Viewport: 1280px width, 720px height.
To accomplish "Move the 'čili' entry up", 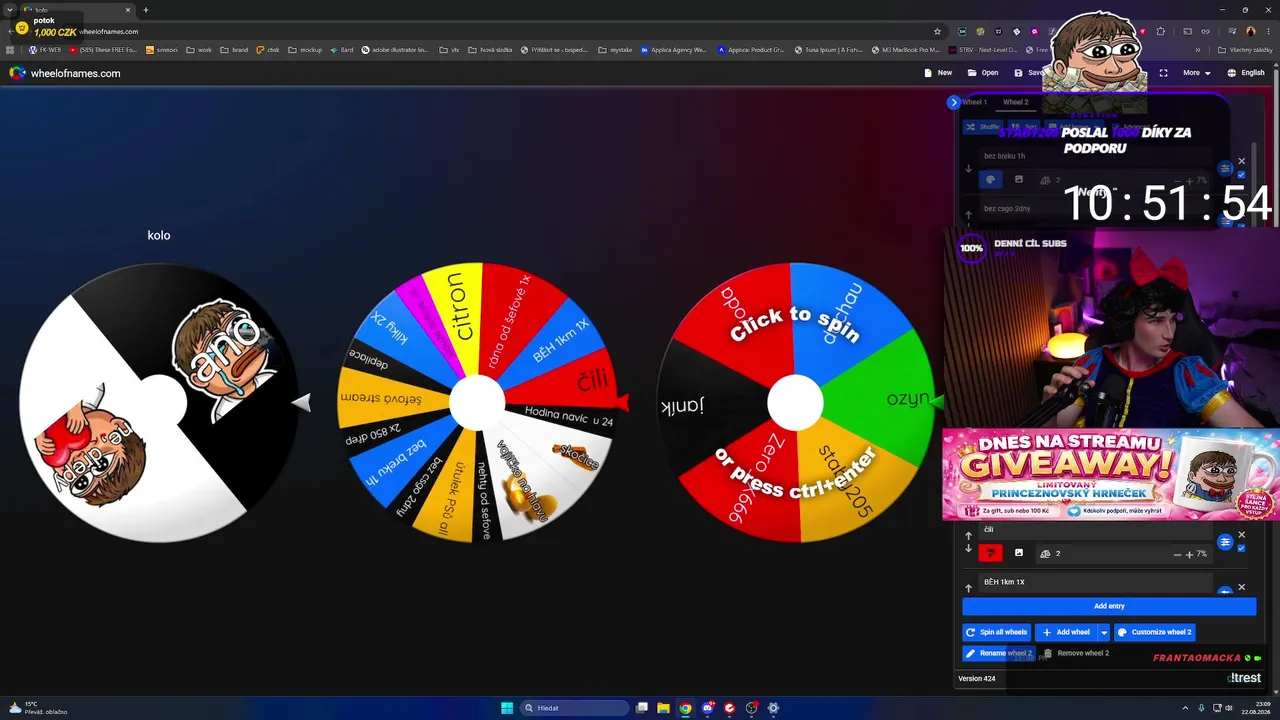I will (x=968, y=536).
